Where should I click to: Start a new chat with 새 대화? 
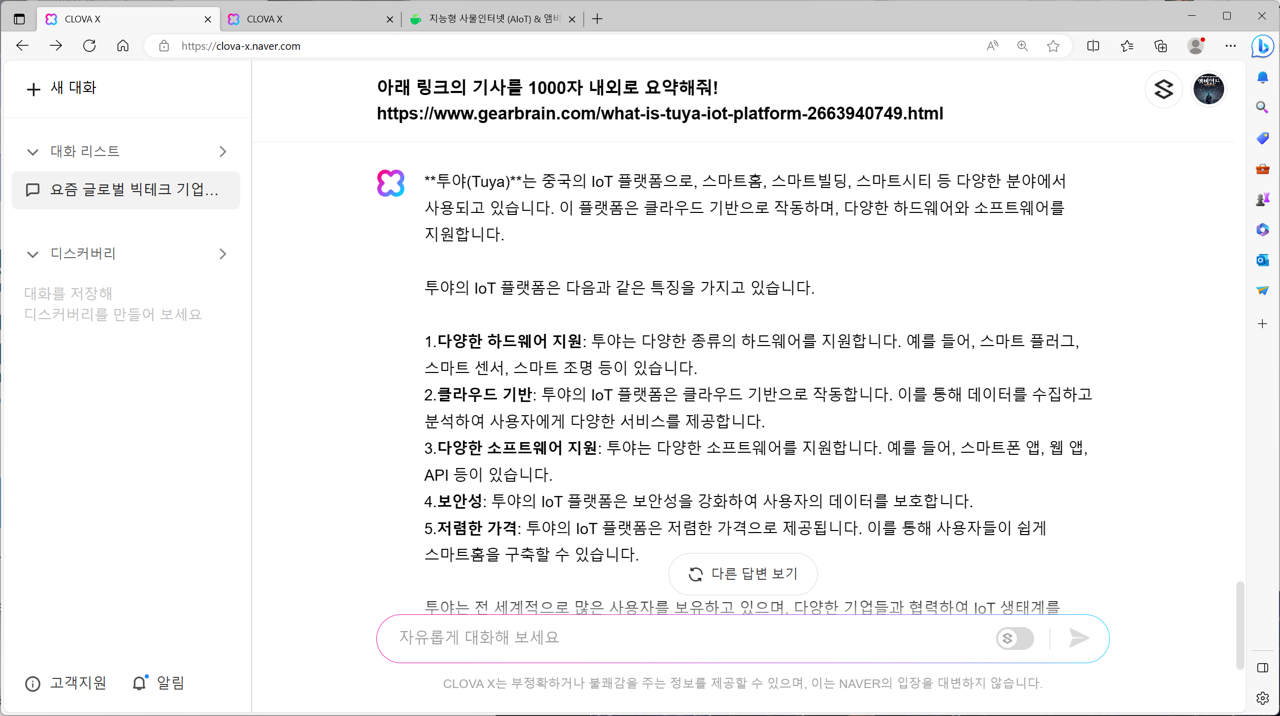(61, 88)
